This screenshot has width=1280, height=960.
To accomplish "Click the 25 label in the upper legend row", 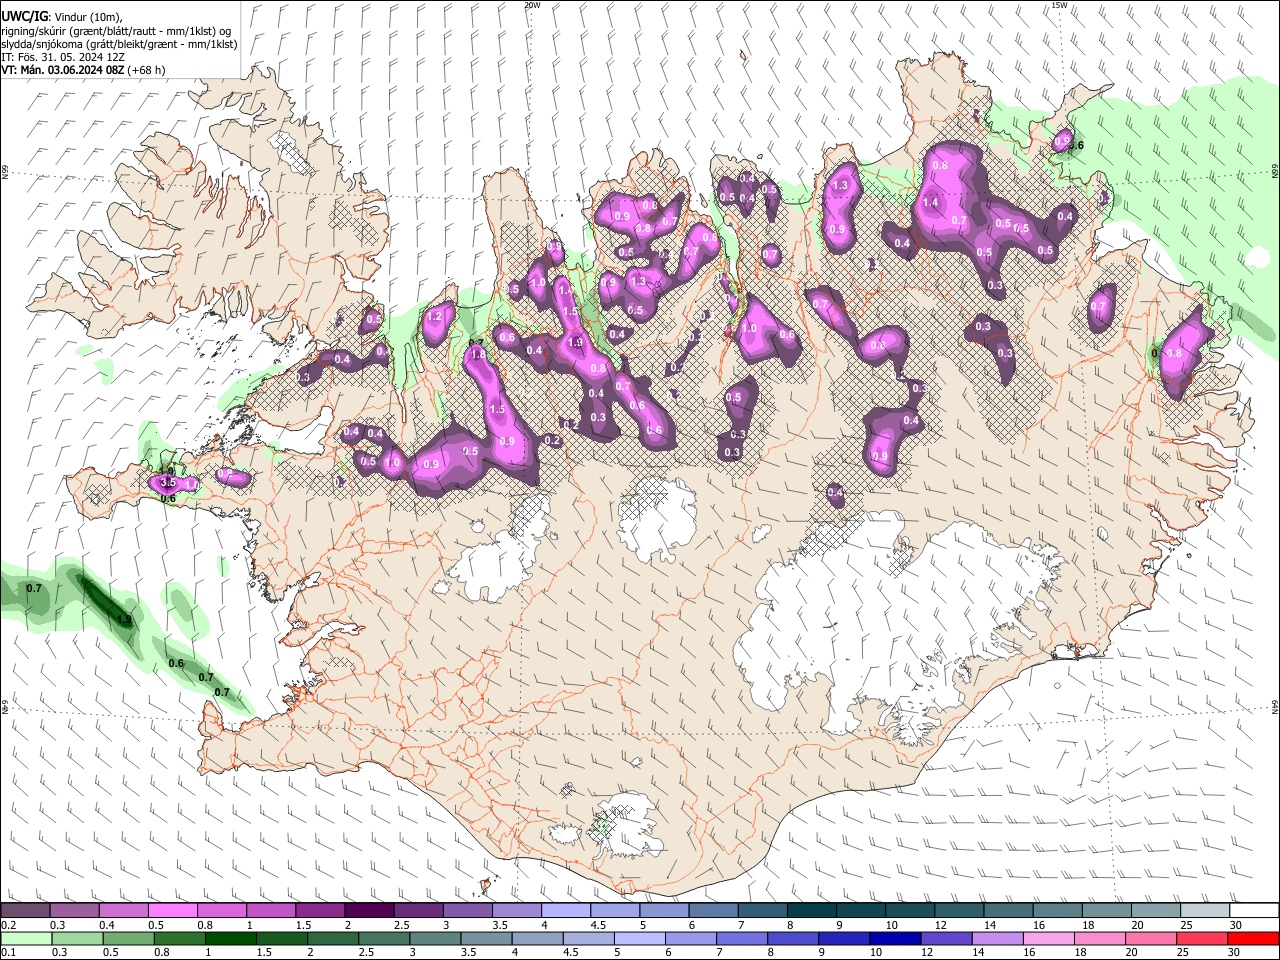I will pos(1186,925).
